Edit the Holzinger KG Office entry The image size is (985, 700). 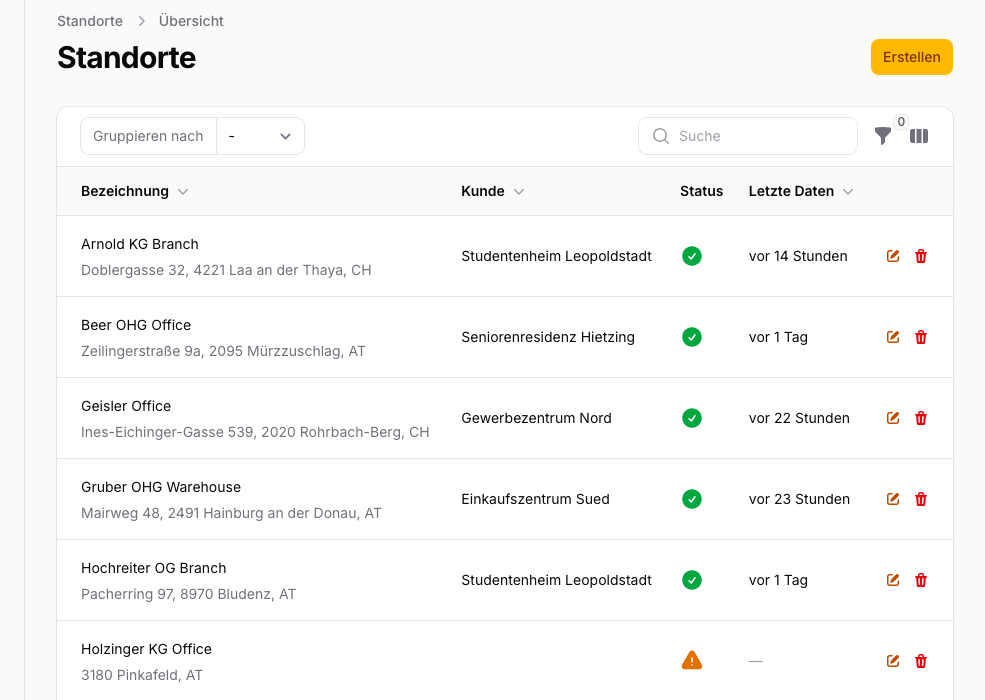pyautogui.click(x=891, y=660)
